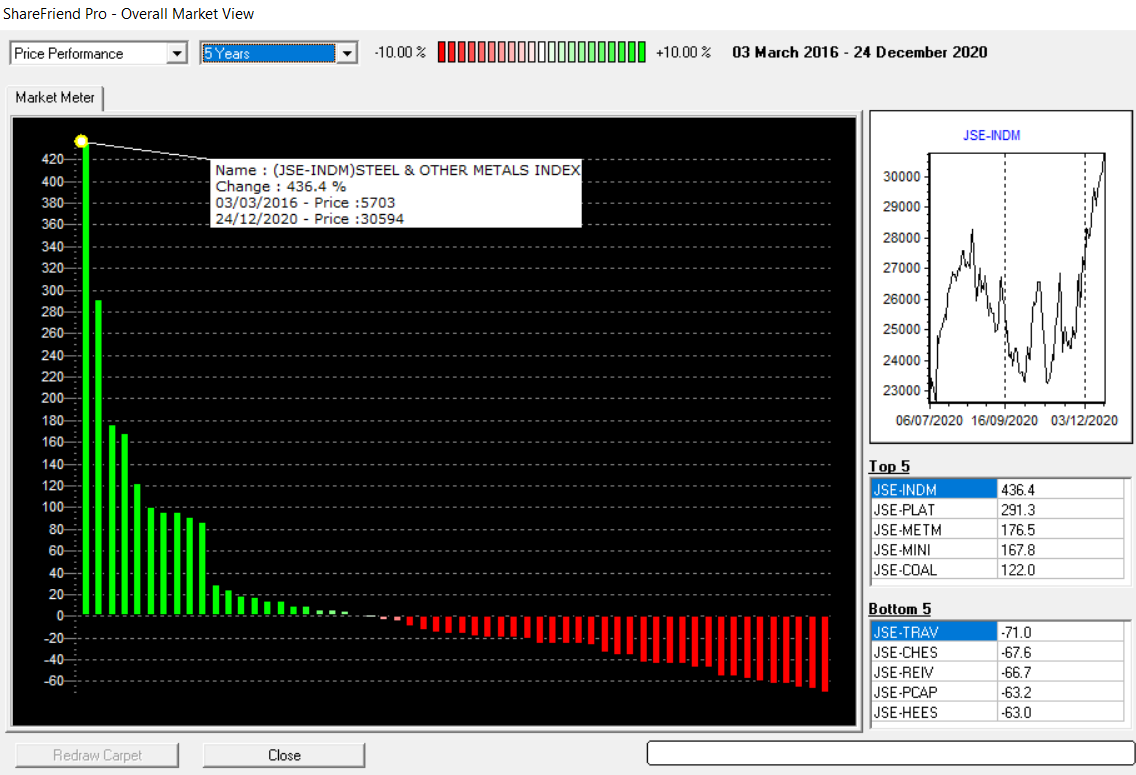Click the tallest green JSE-INDM bar
1136x775 pixels.
pos(85,379)
